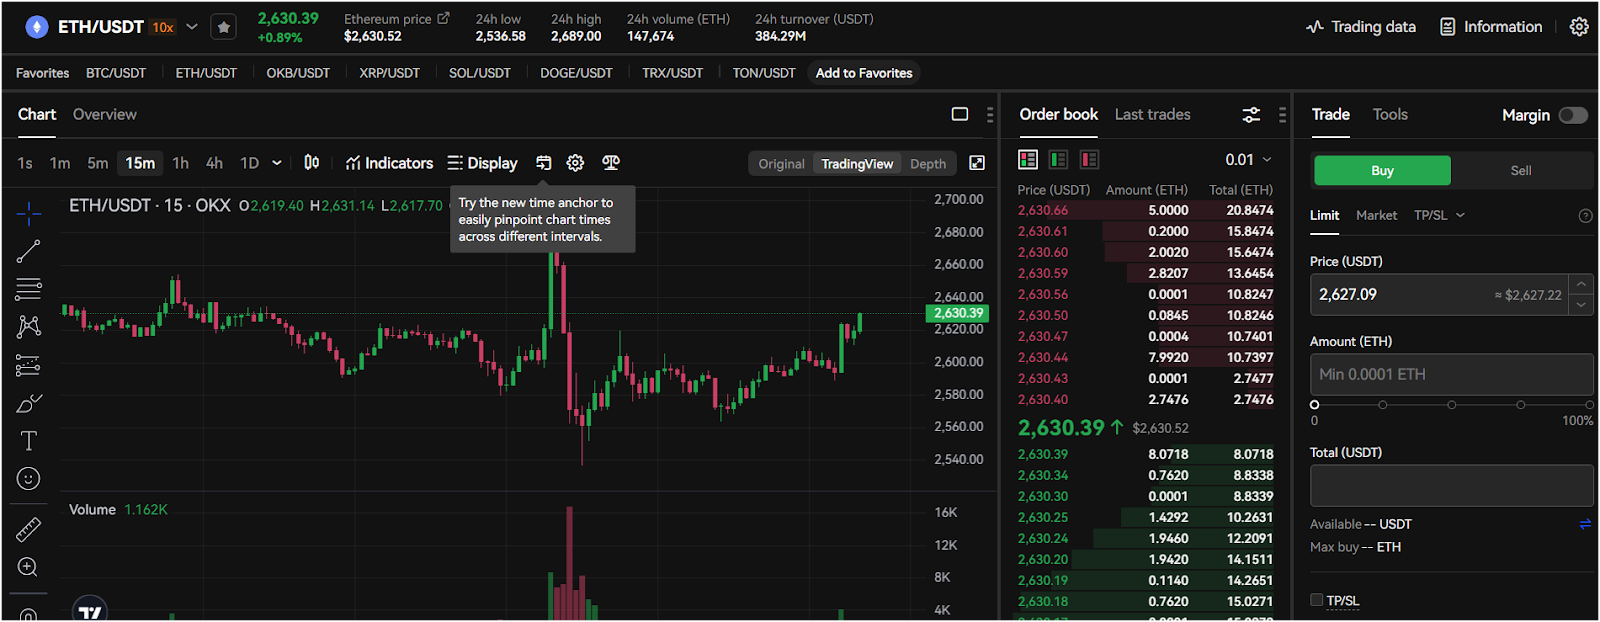Click Add to Favorites button

coord(864,73)
